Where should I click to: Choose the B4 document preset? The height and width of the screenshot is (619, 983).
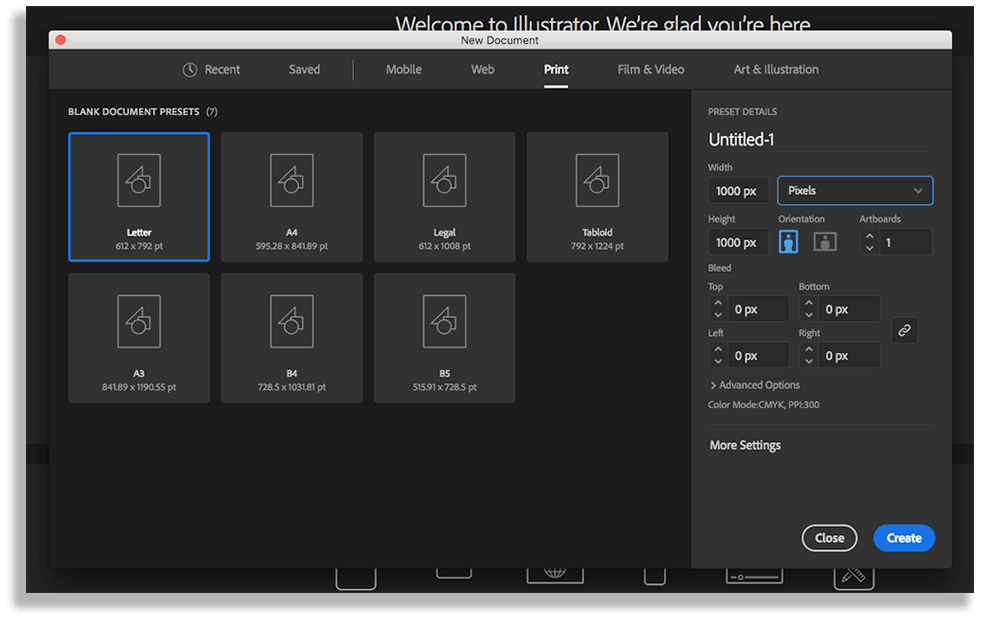(292, 337)
